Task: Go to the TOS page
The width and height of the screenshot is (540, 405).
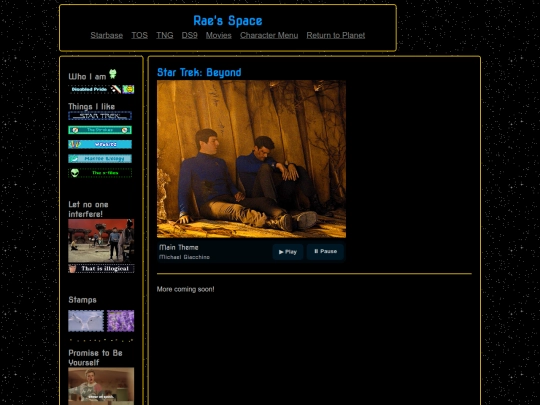Action: pyautogui.click(x=139, y=35)
